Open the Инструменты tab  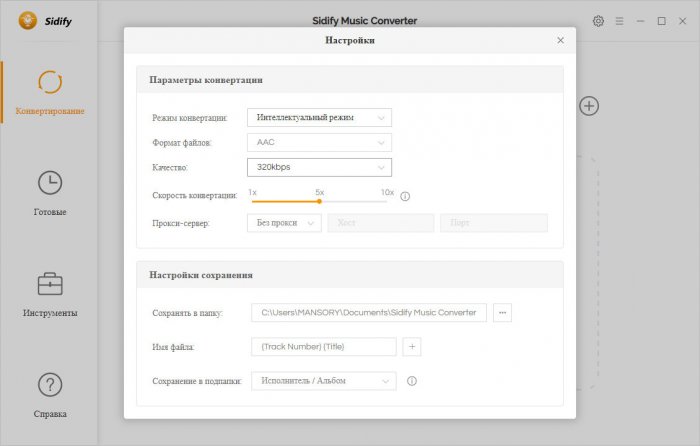[x=49, y=294]
